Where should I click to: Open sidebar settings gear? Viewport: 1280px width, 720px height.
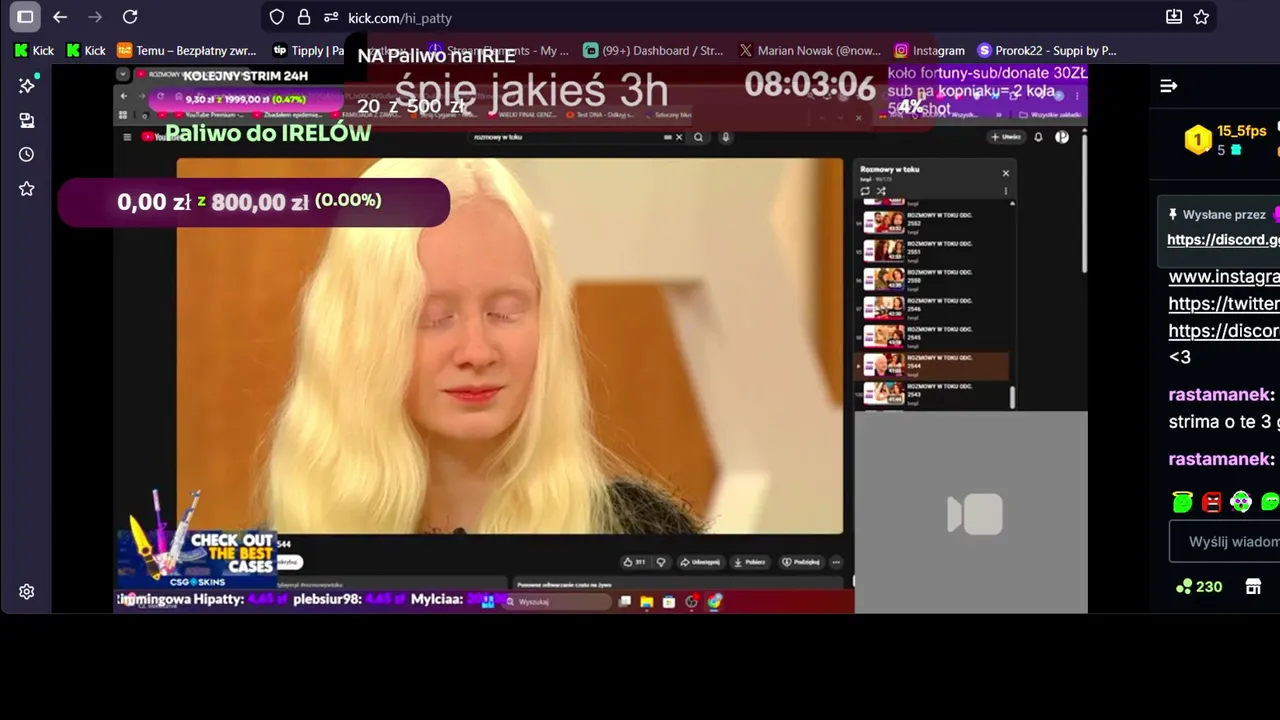coord(27,591)
